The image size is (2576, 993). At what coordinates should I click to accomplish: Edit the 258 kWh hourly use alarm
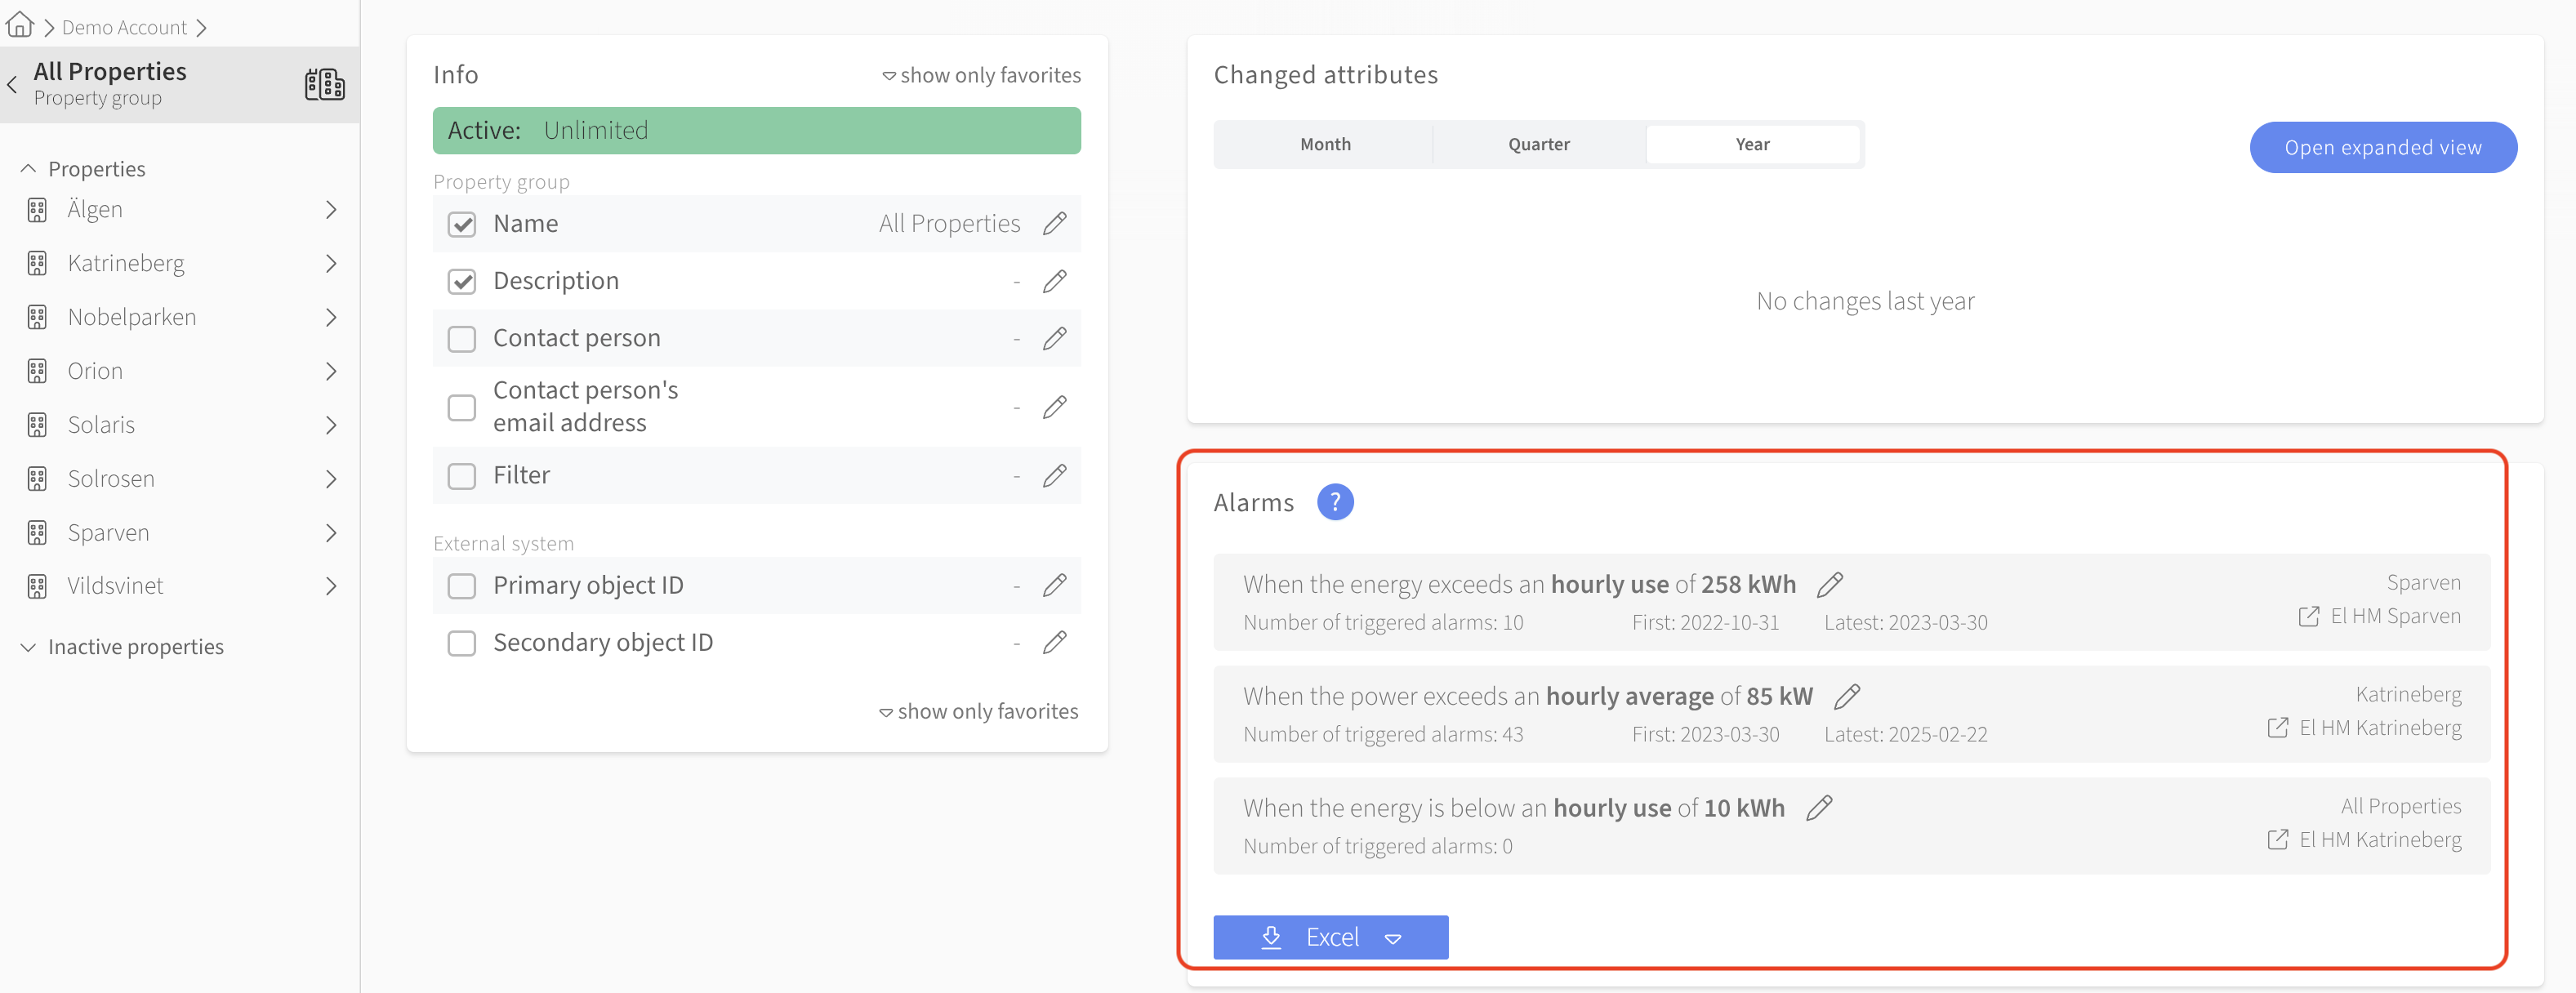point(1829,584)
